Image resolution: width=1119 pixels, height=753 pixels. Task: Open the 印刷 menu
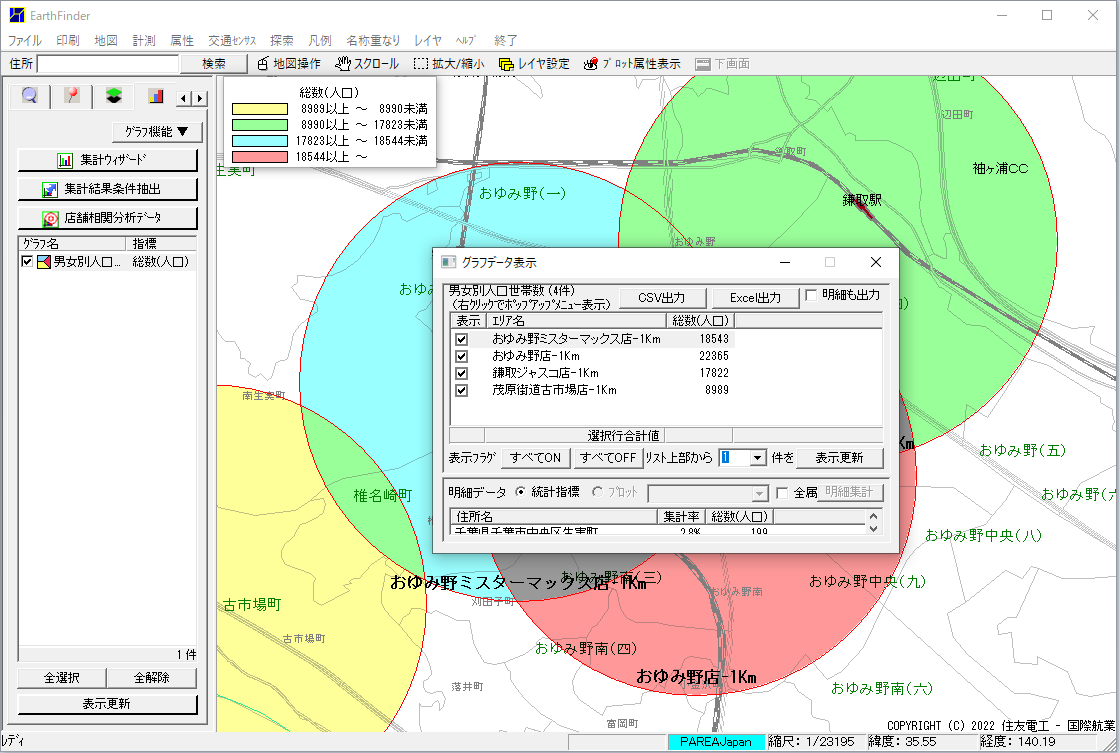68,41
